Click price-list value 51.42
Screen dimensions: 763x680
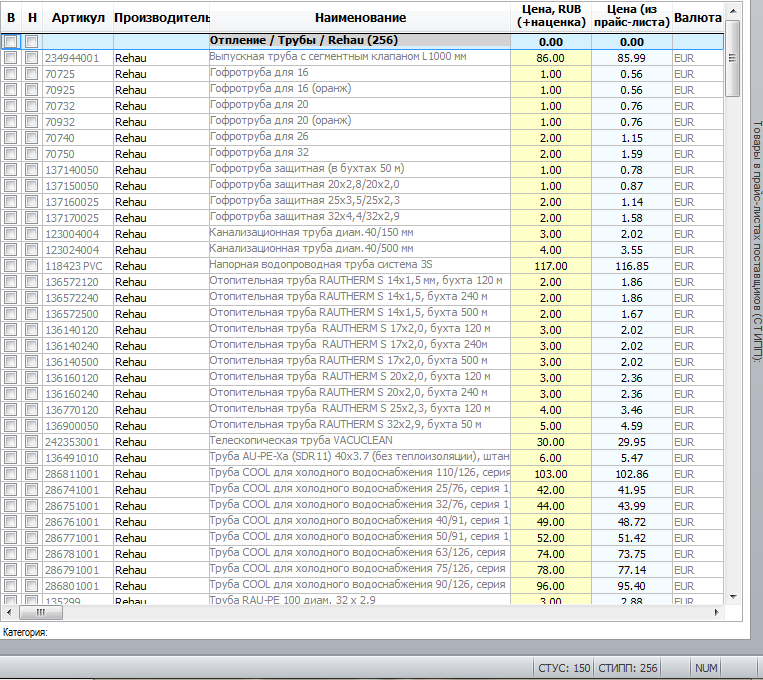(632, 538)
